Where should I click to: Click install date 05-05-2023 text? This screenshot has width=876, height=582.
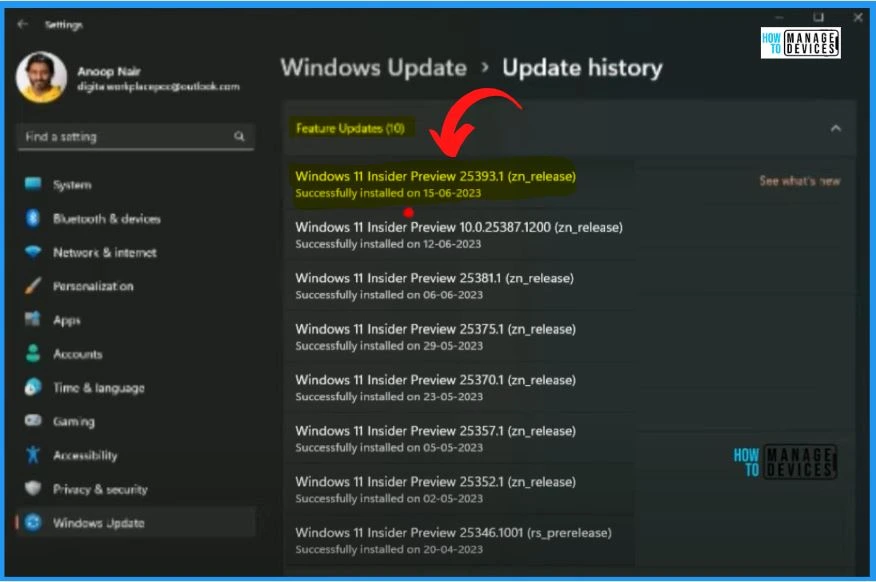tap(453, 447)
